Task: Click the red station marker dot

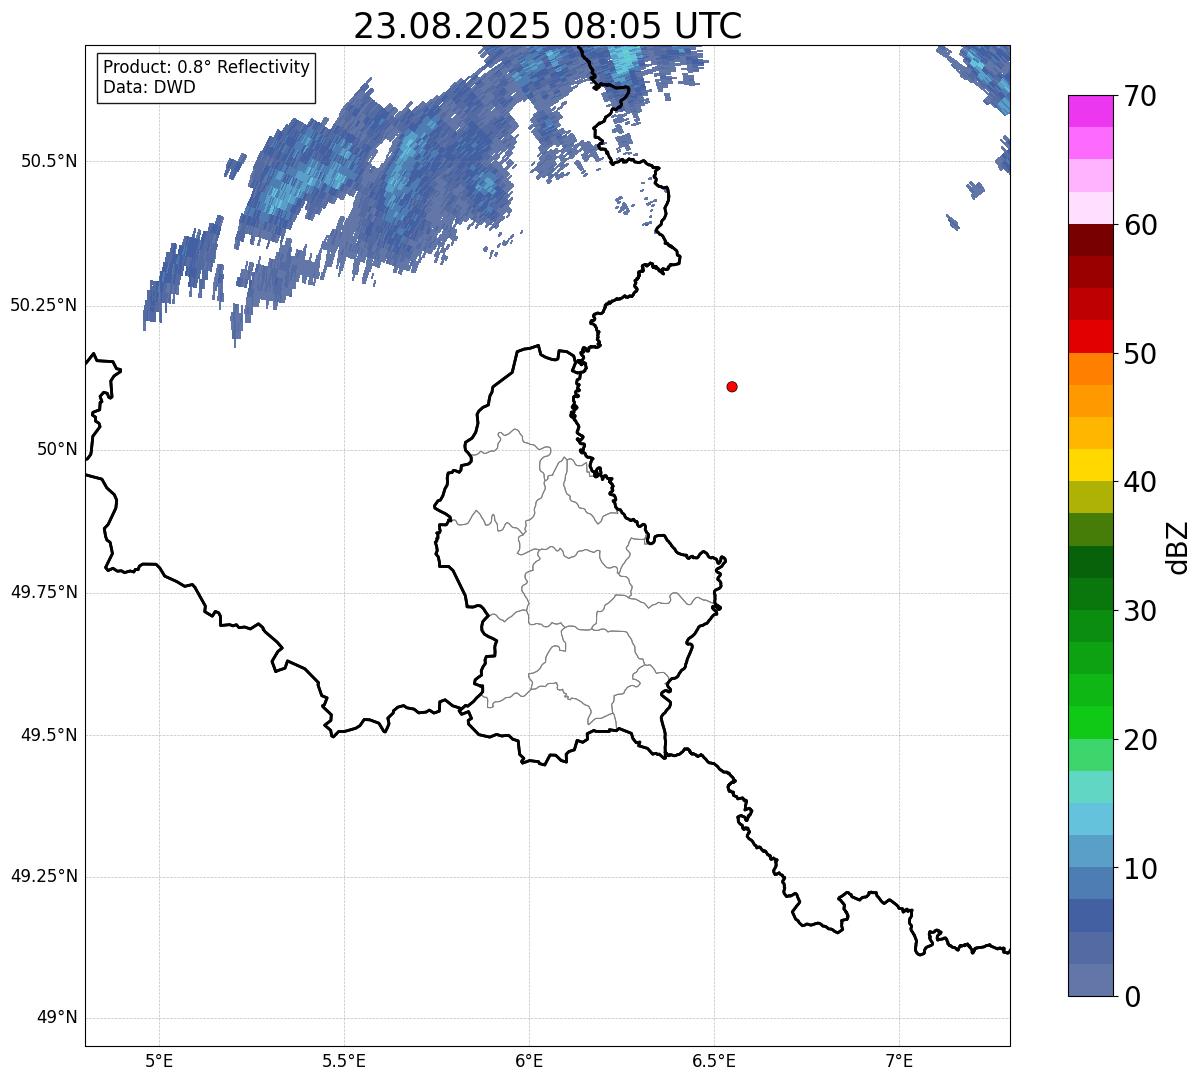Action: tap(732, 386)
